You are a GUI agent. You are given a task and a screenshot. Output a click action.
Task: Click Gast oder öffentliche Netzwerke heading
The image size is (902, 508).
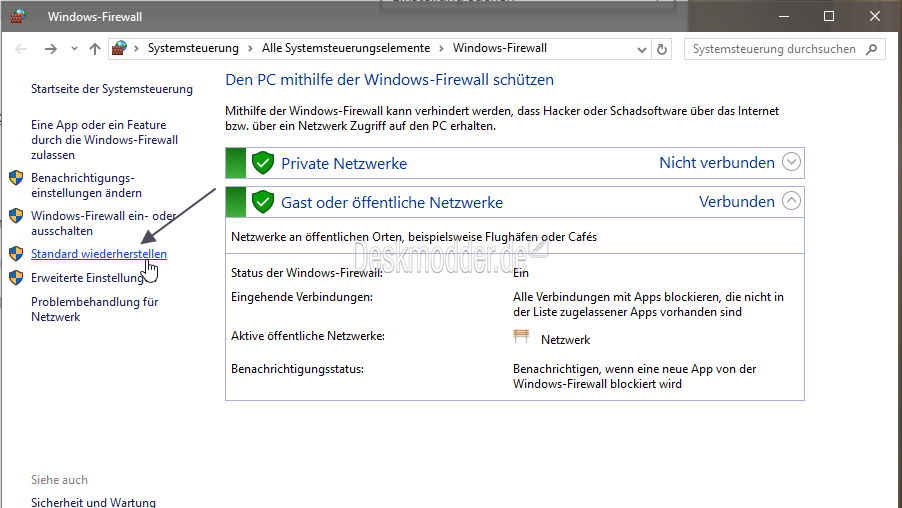[x=392, y=203]
